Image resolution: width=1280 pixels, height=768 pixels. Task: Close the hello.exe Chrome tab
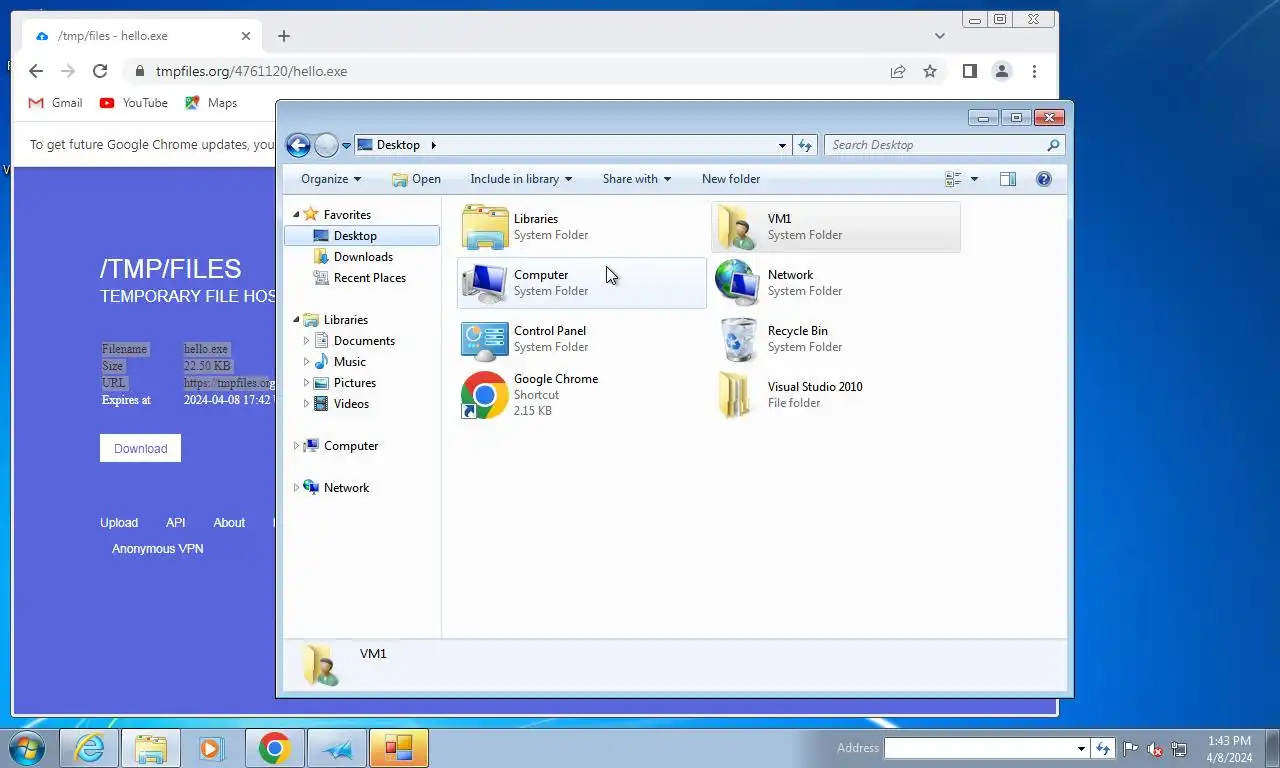tap(246, 36)
